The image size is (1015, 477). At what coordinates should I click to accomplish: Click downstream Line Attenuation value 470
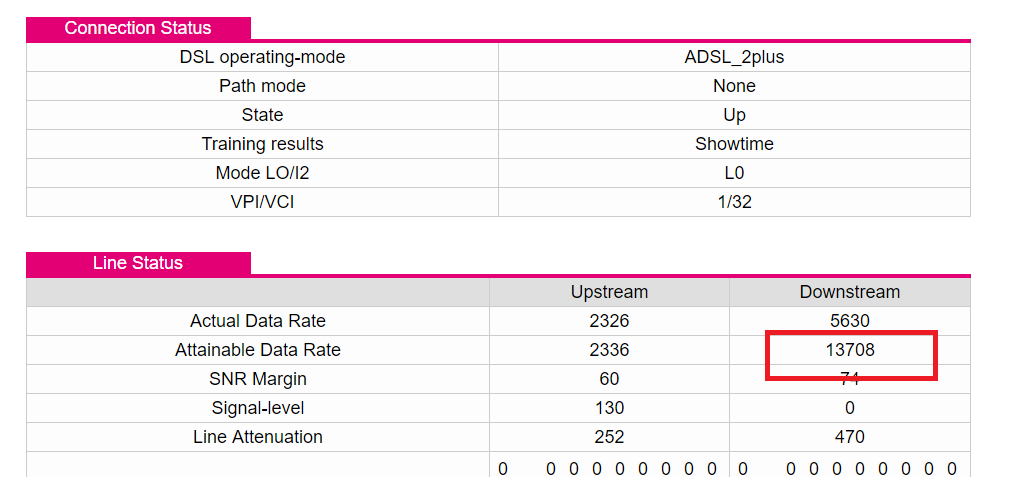click(x=849, y=437)
